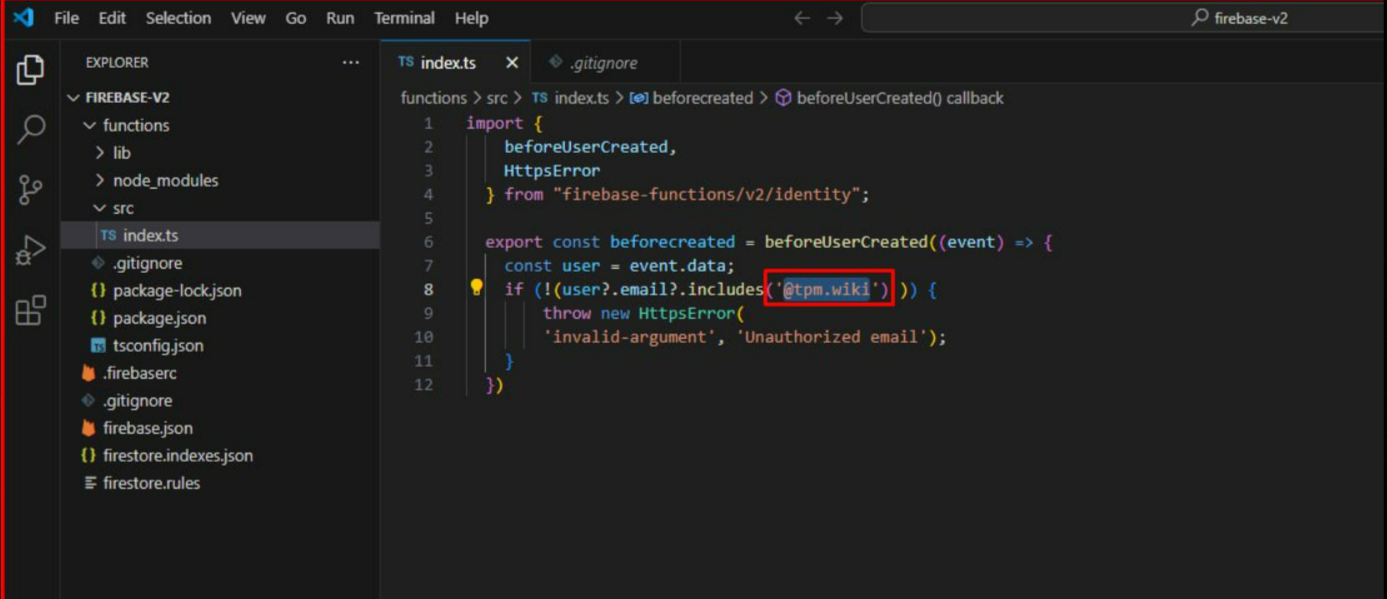Open the View menu
The height and width of the screenshot is (599, 1387).
248,18
